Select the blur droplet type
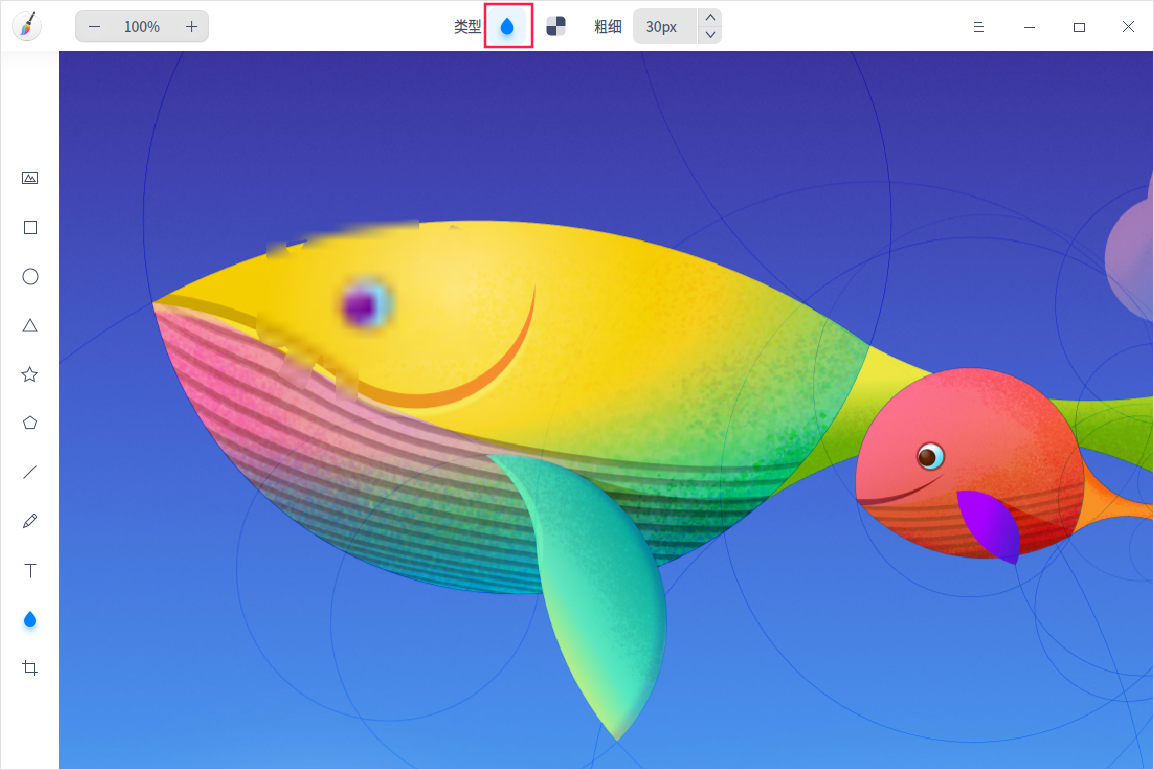Image resolution: width=1154 pixels, height=770 pixels. point(507,27)
